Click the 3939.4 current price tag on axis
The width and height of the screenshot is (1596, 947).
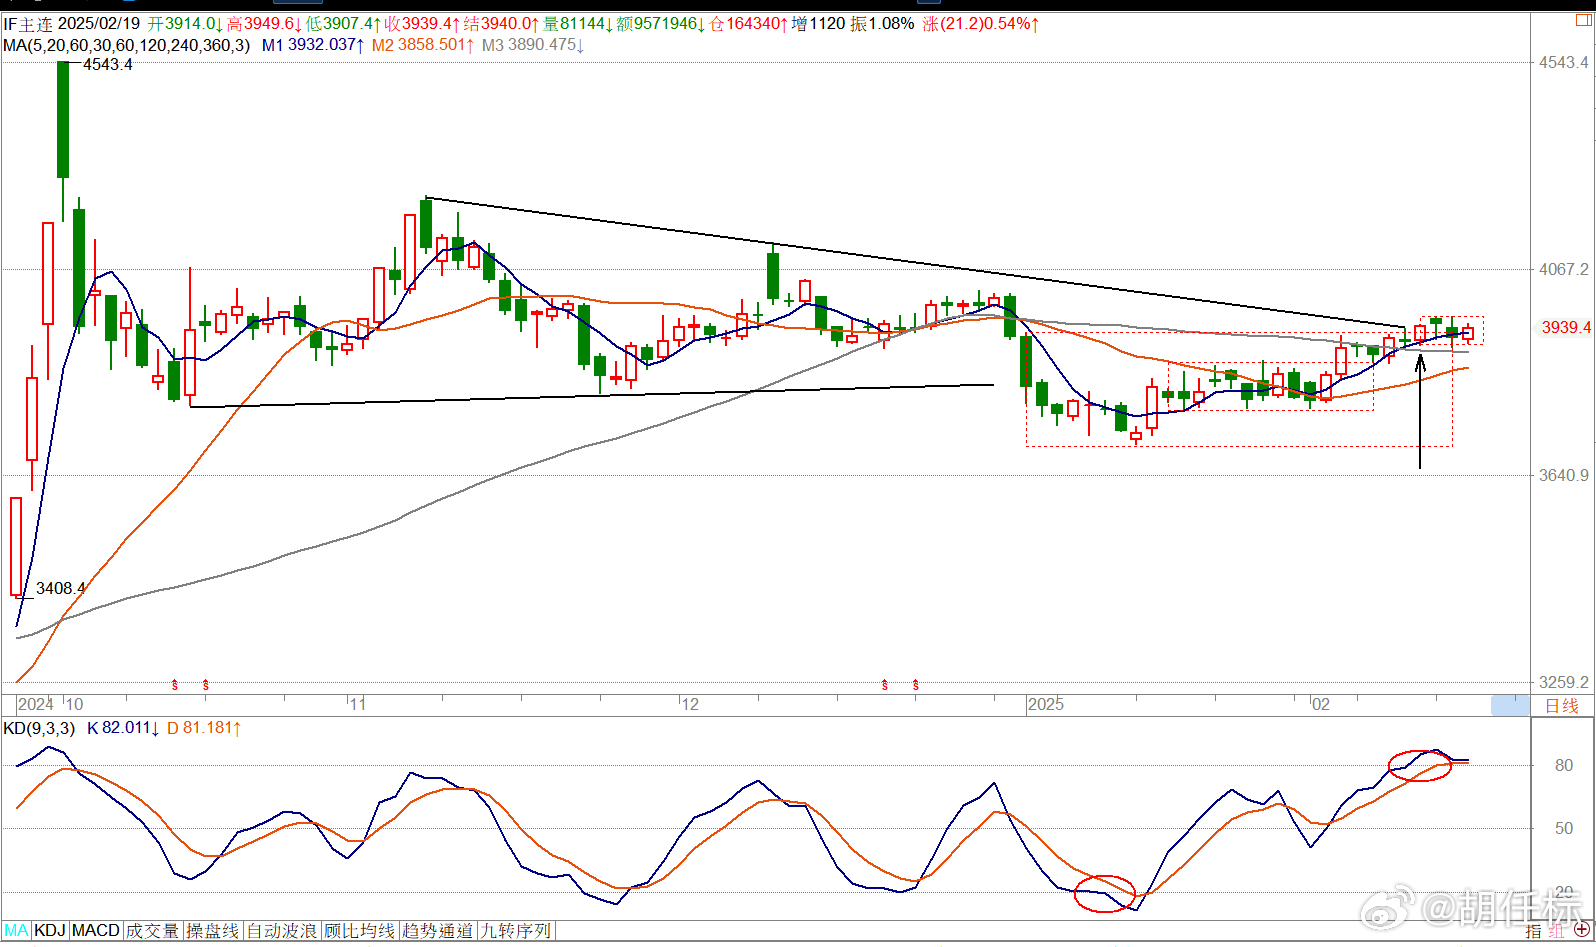coord(1565,327)
